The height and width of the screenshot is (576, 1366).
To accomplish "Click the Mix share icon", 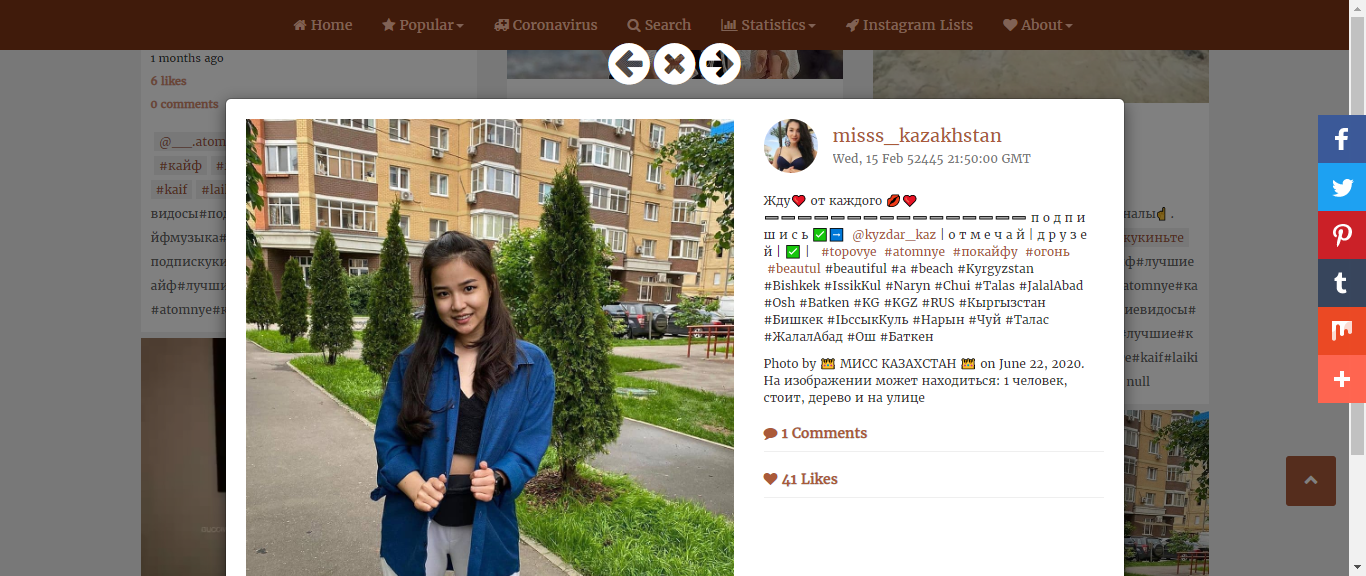I will coord(1342,331).
